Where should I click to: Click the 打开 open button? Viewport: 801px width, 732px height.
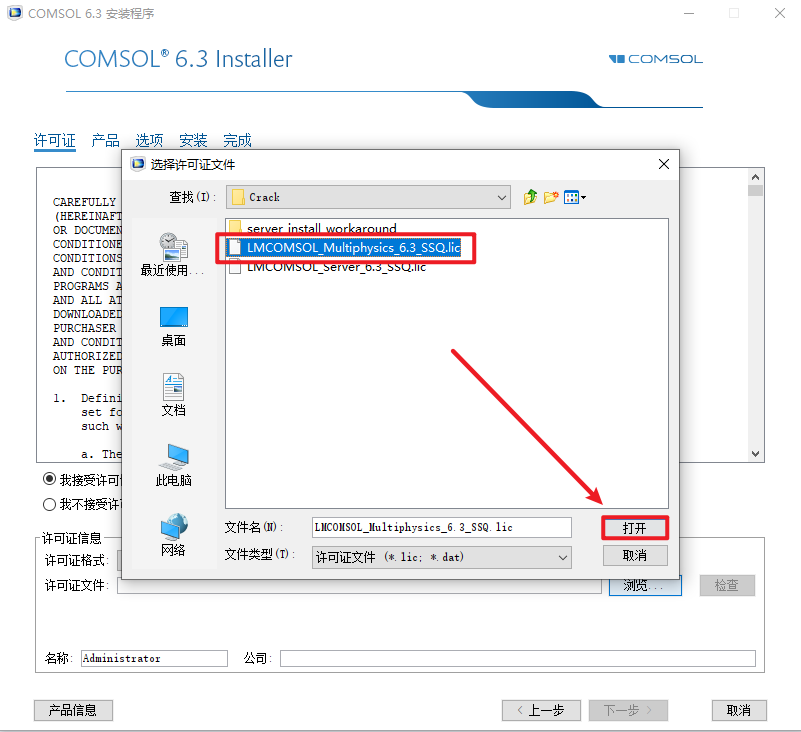(x=634, y=528)
